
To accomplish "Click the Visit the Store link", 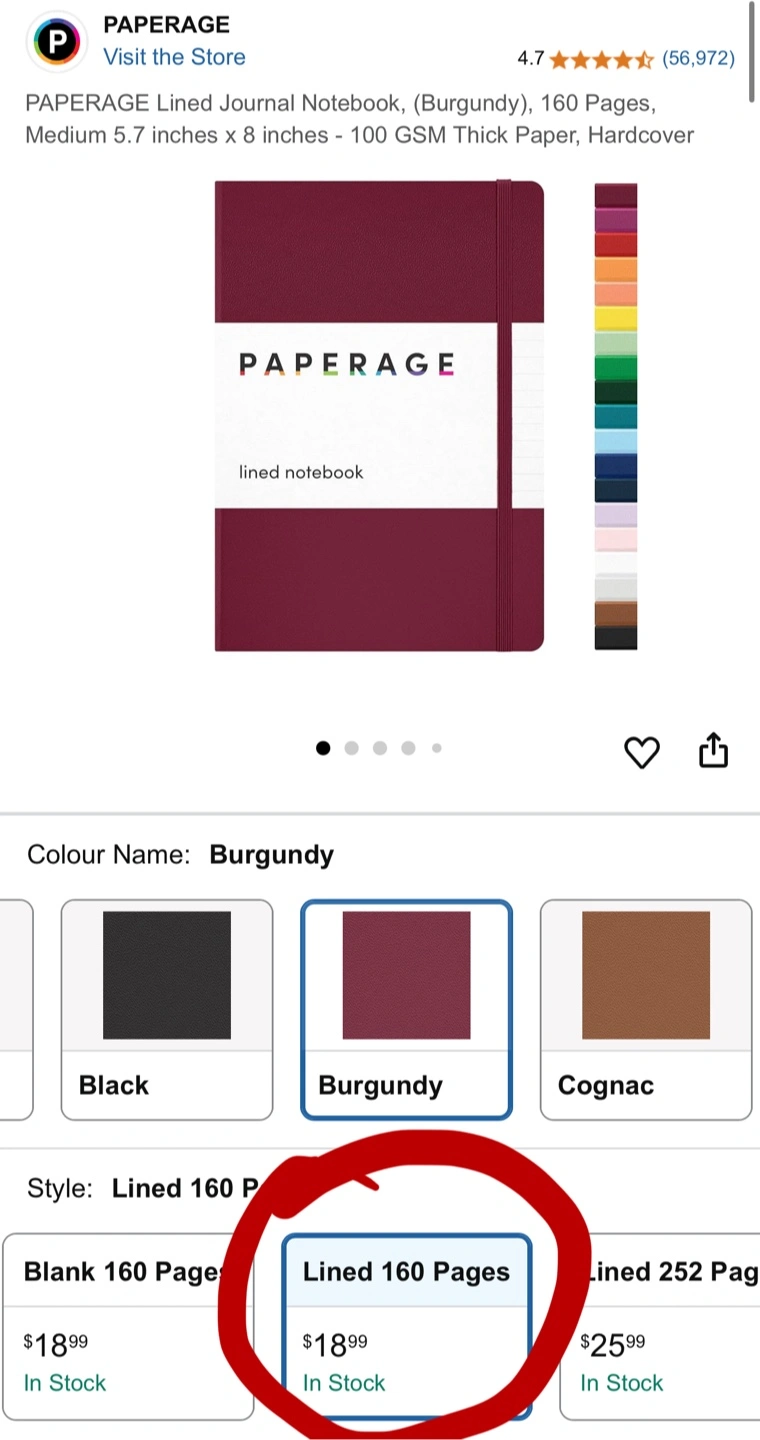I will 174,57.
